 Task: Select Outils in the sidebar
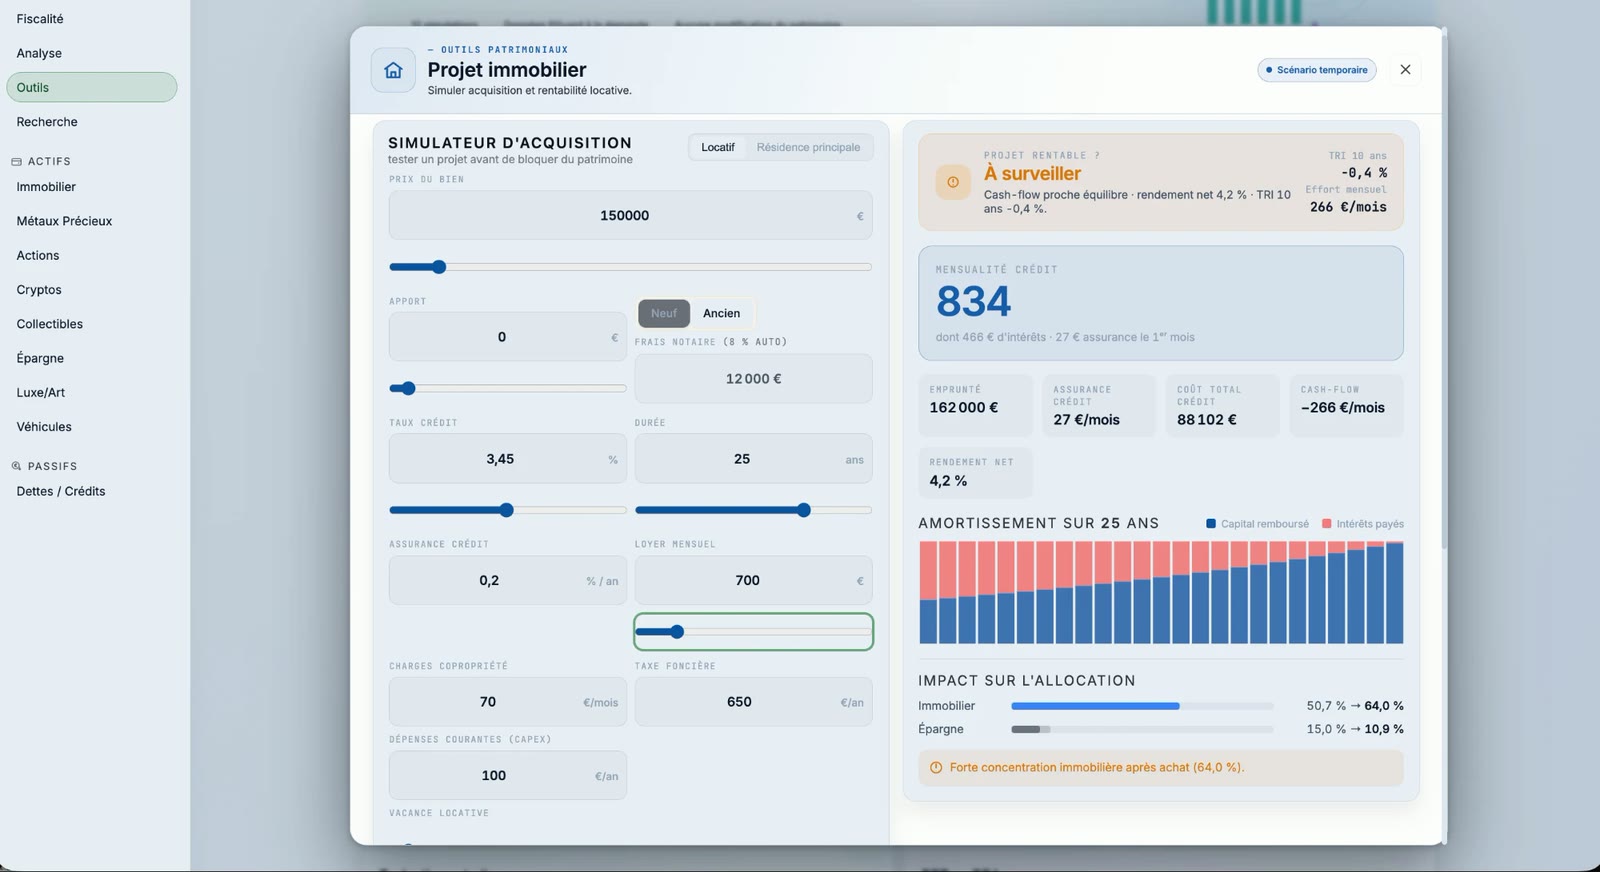tap(92, 87)
